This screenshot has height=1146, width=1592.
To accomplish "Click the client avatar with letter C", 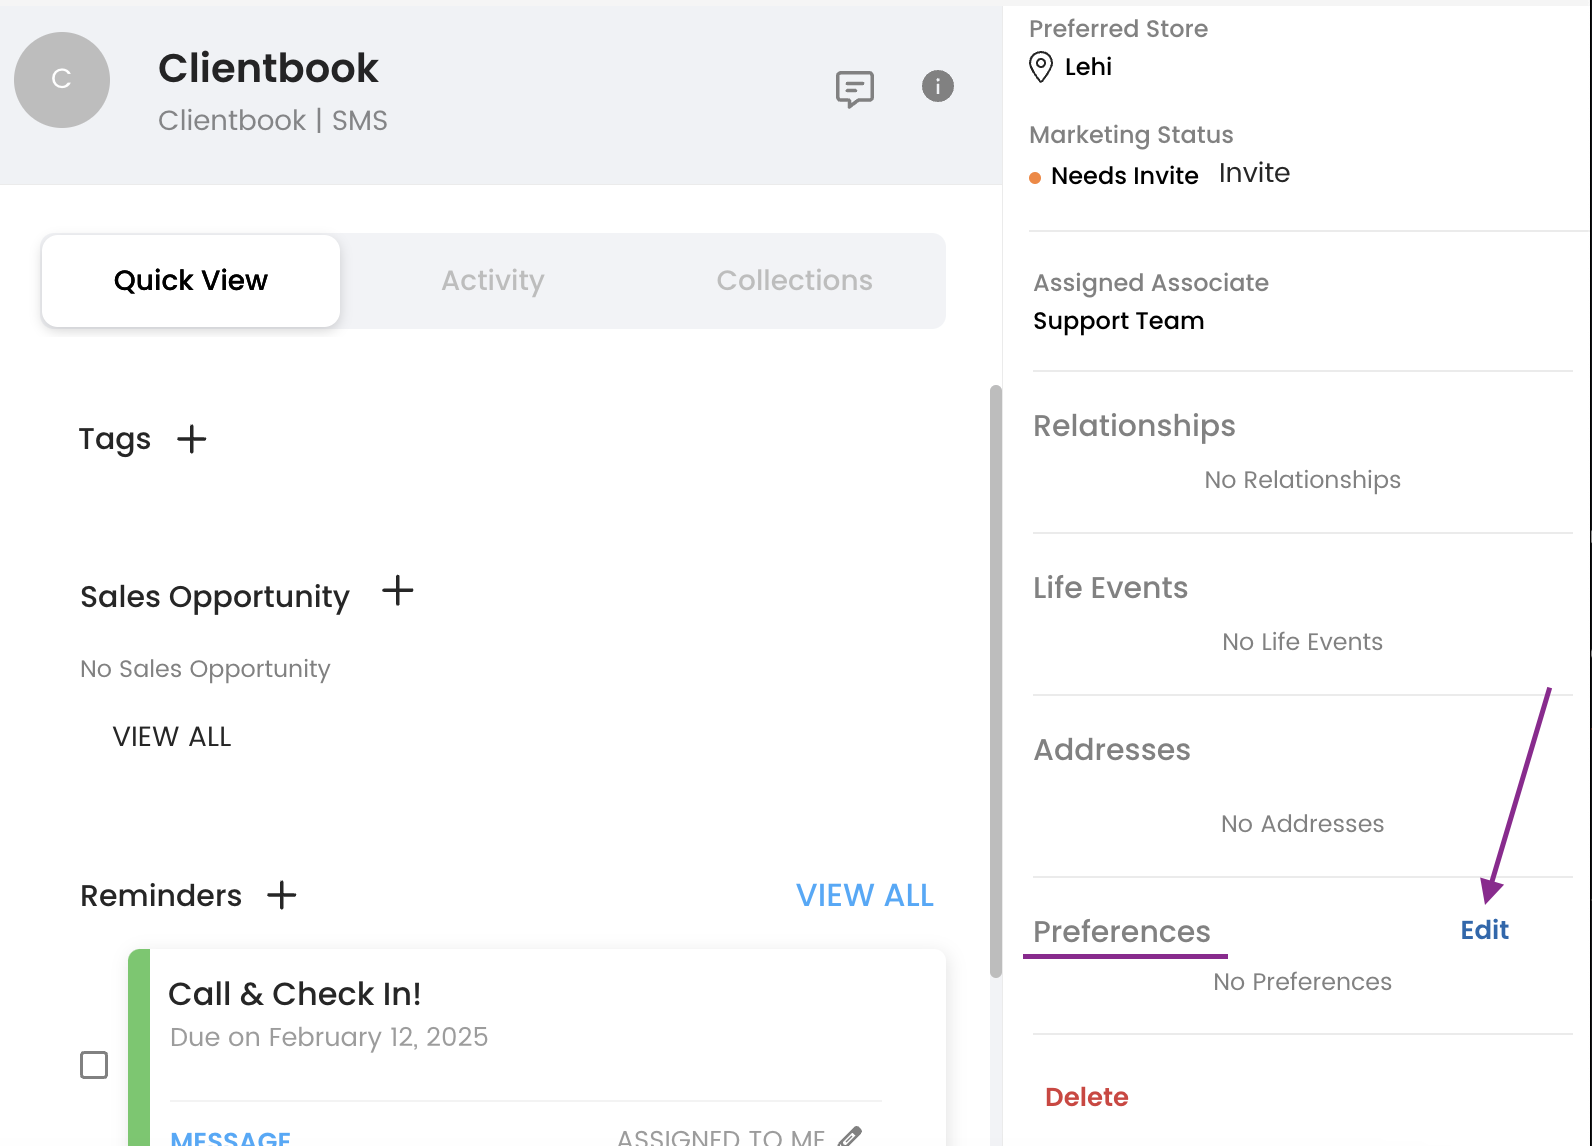I will point(62,80).
